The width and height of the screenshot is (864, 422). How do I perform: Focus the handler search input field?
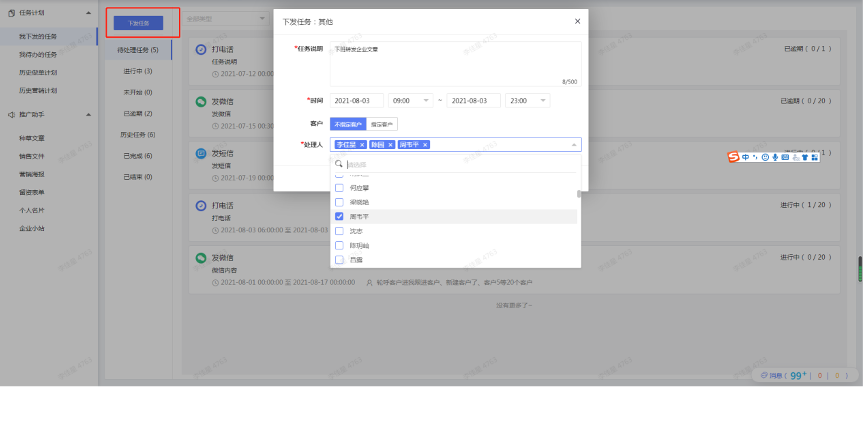(x=462, y=164)
